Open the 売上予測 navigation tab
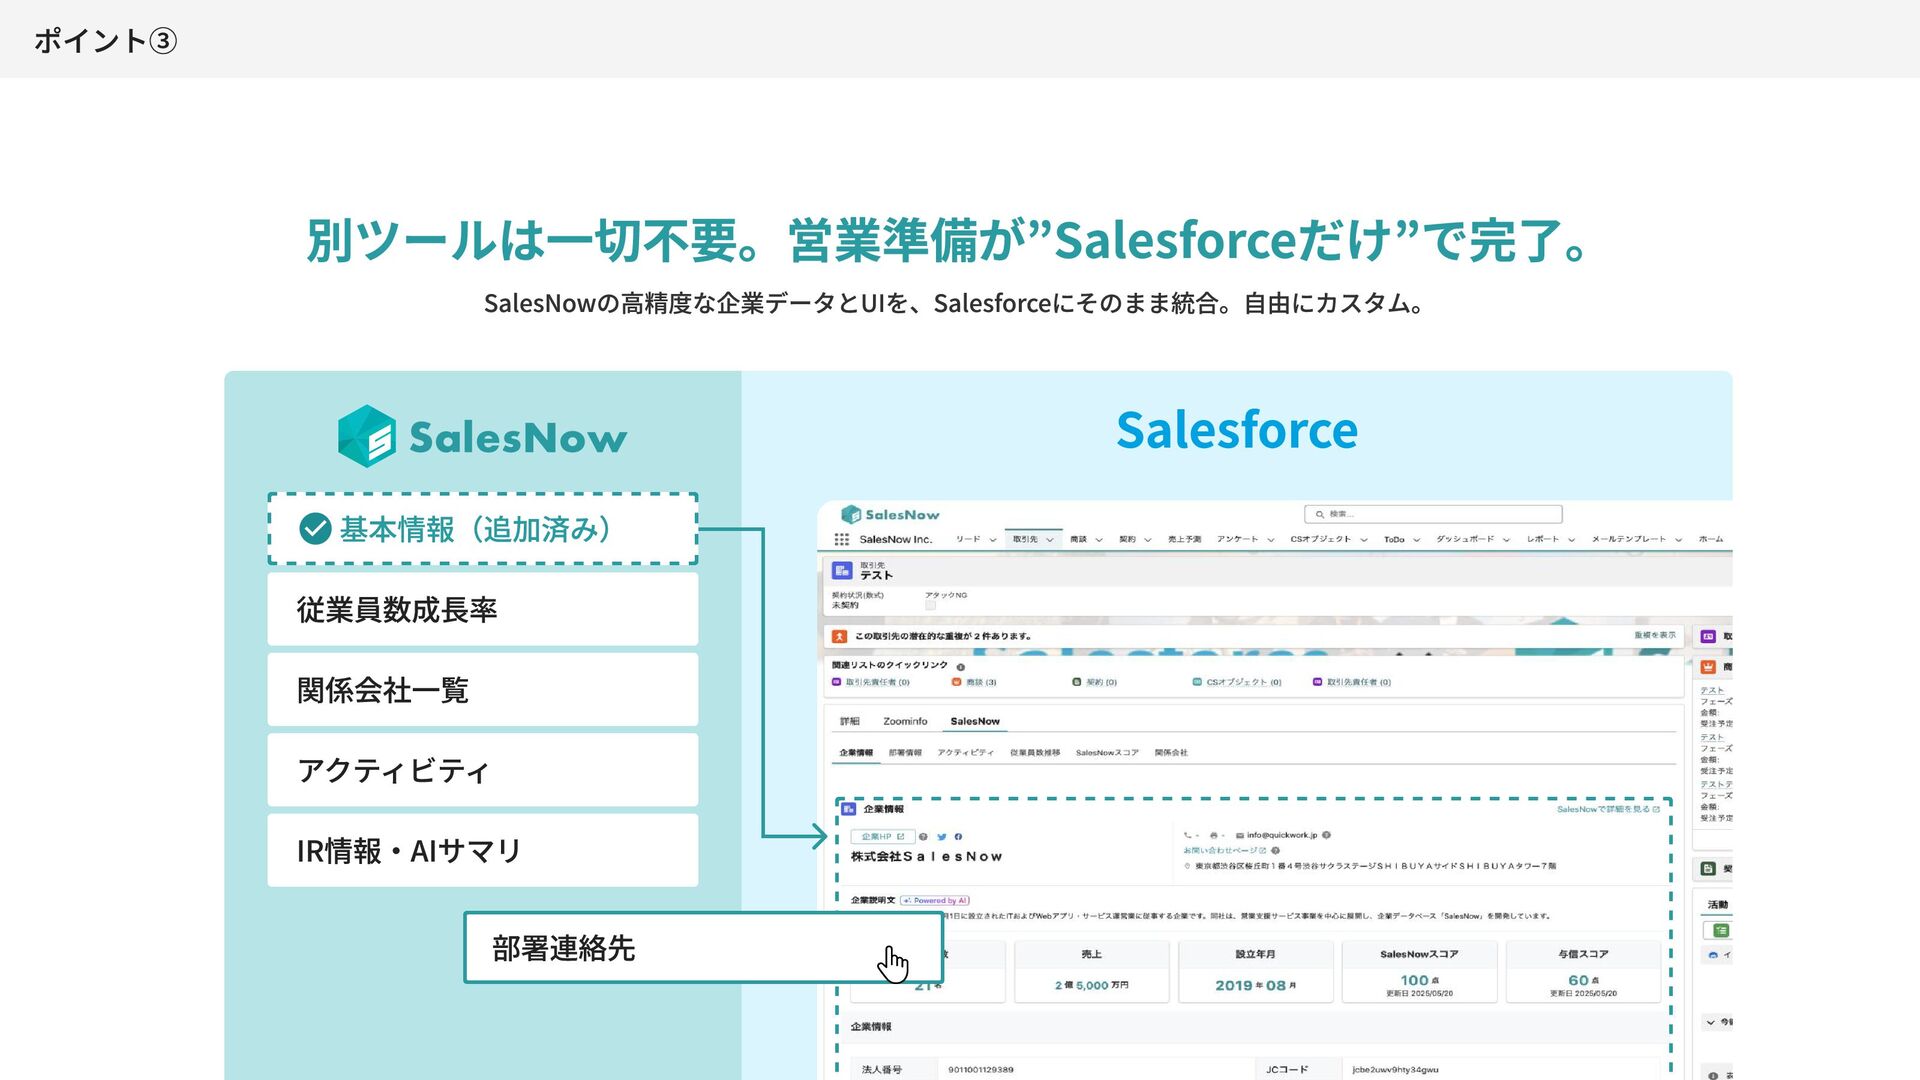The height and width of the screenshot is (1080, 1920). click(x=1184, y=539)
